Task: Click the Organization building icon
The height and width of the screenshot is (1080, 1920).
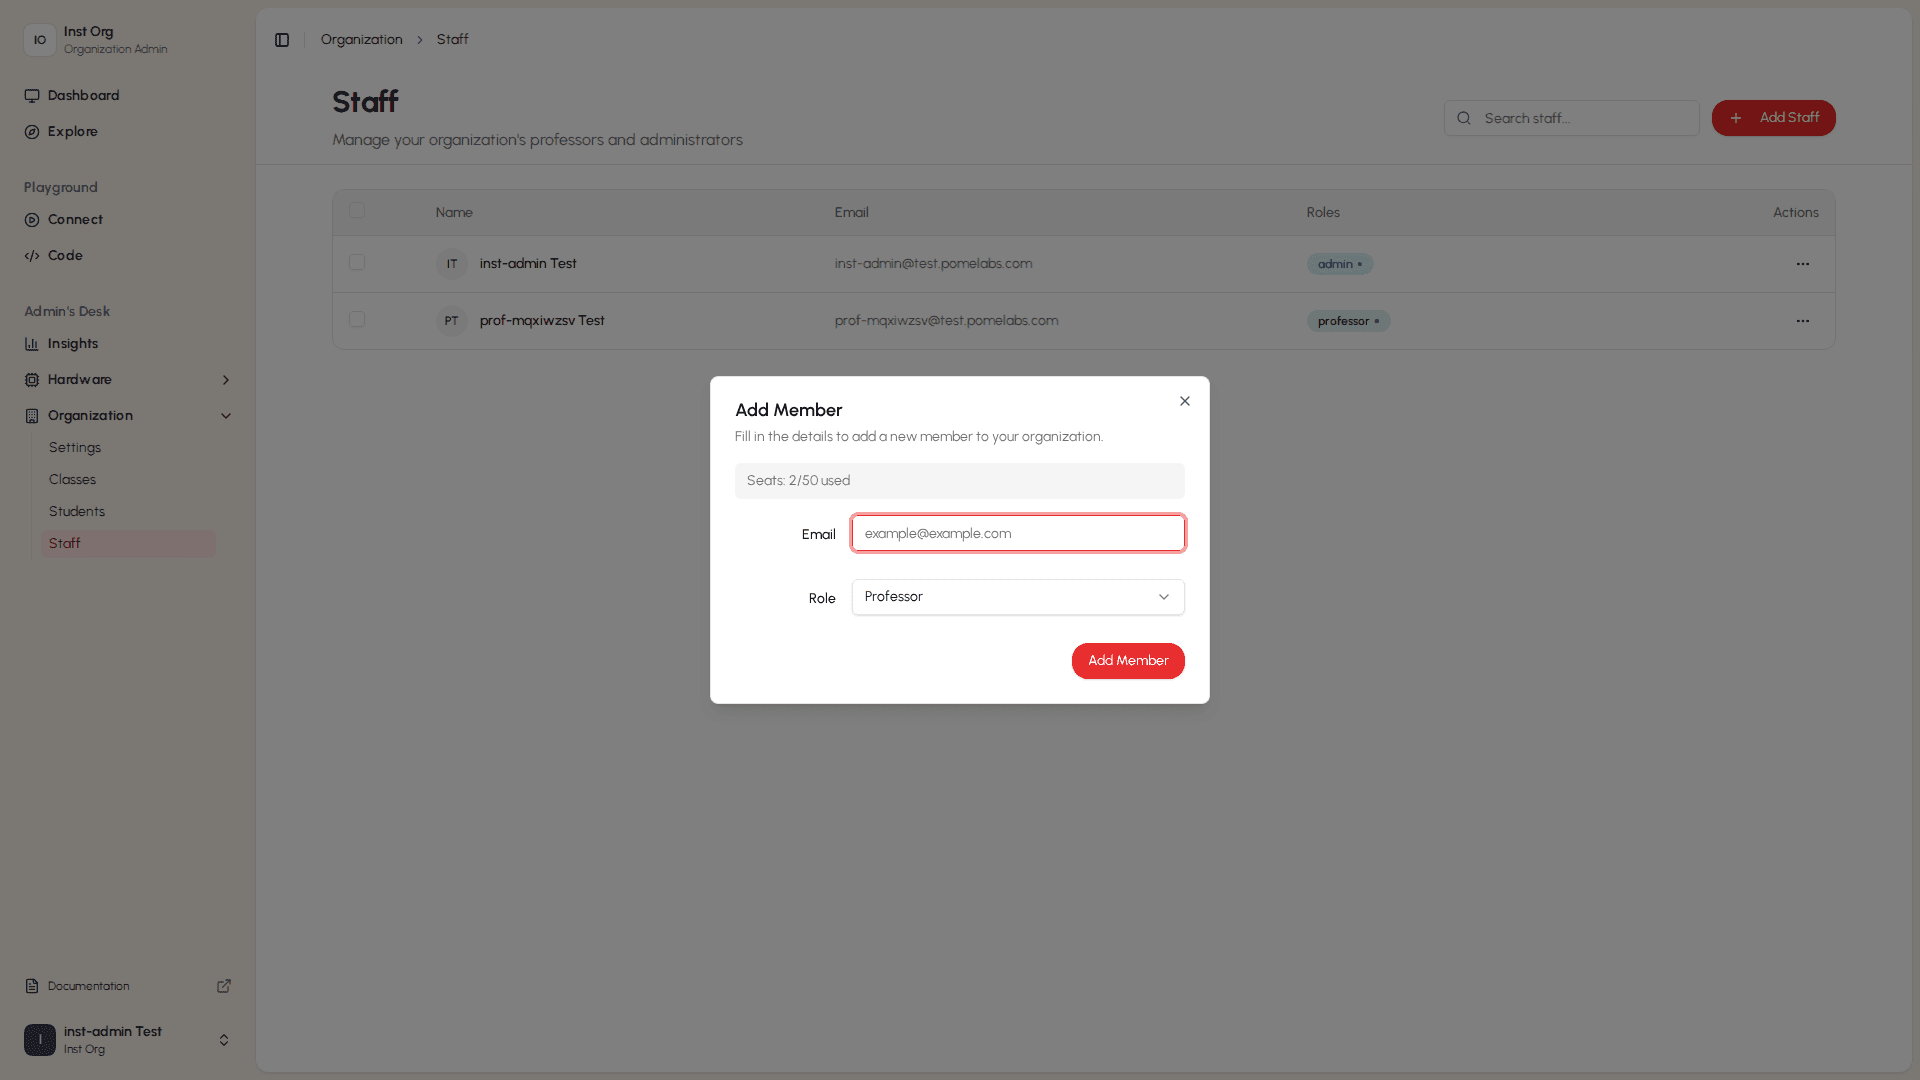Action: 32,416
